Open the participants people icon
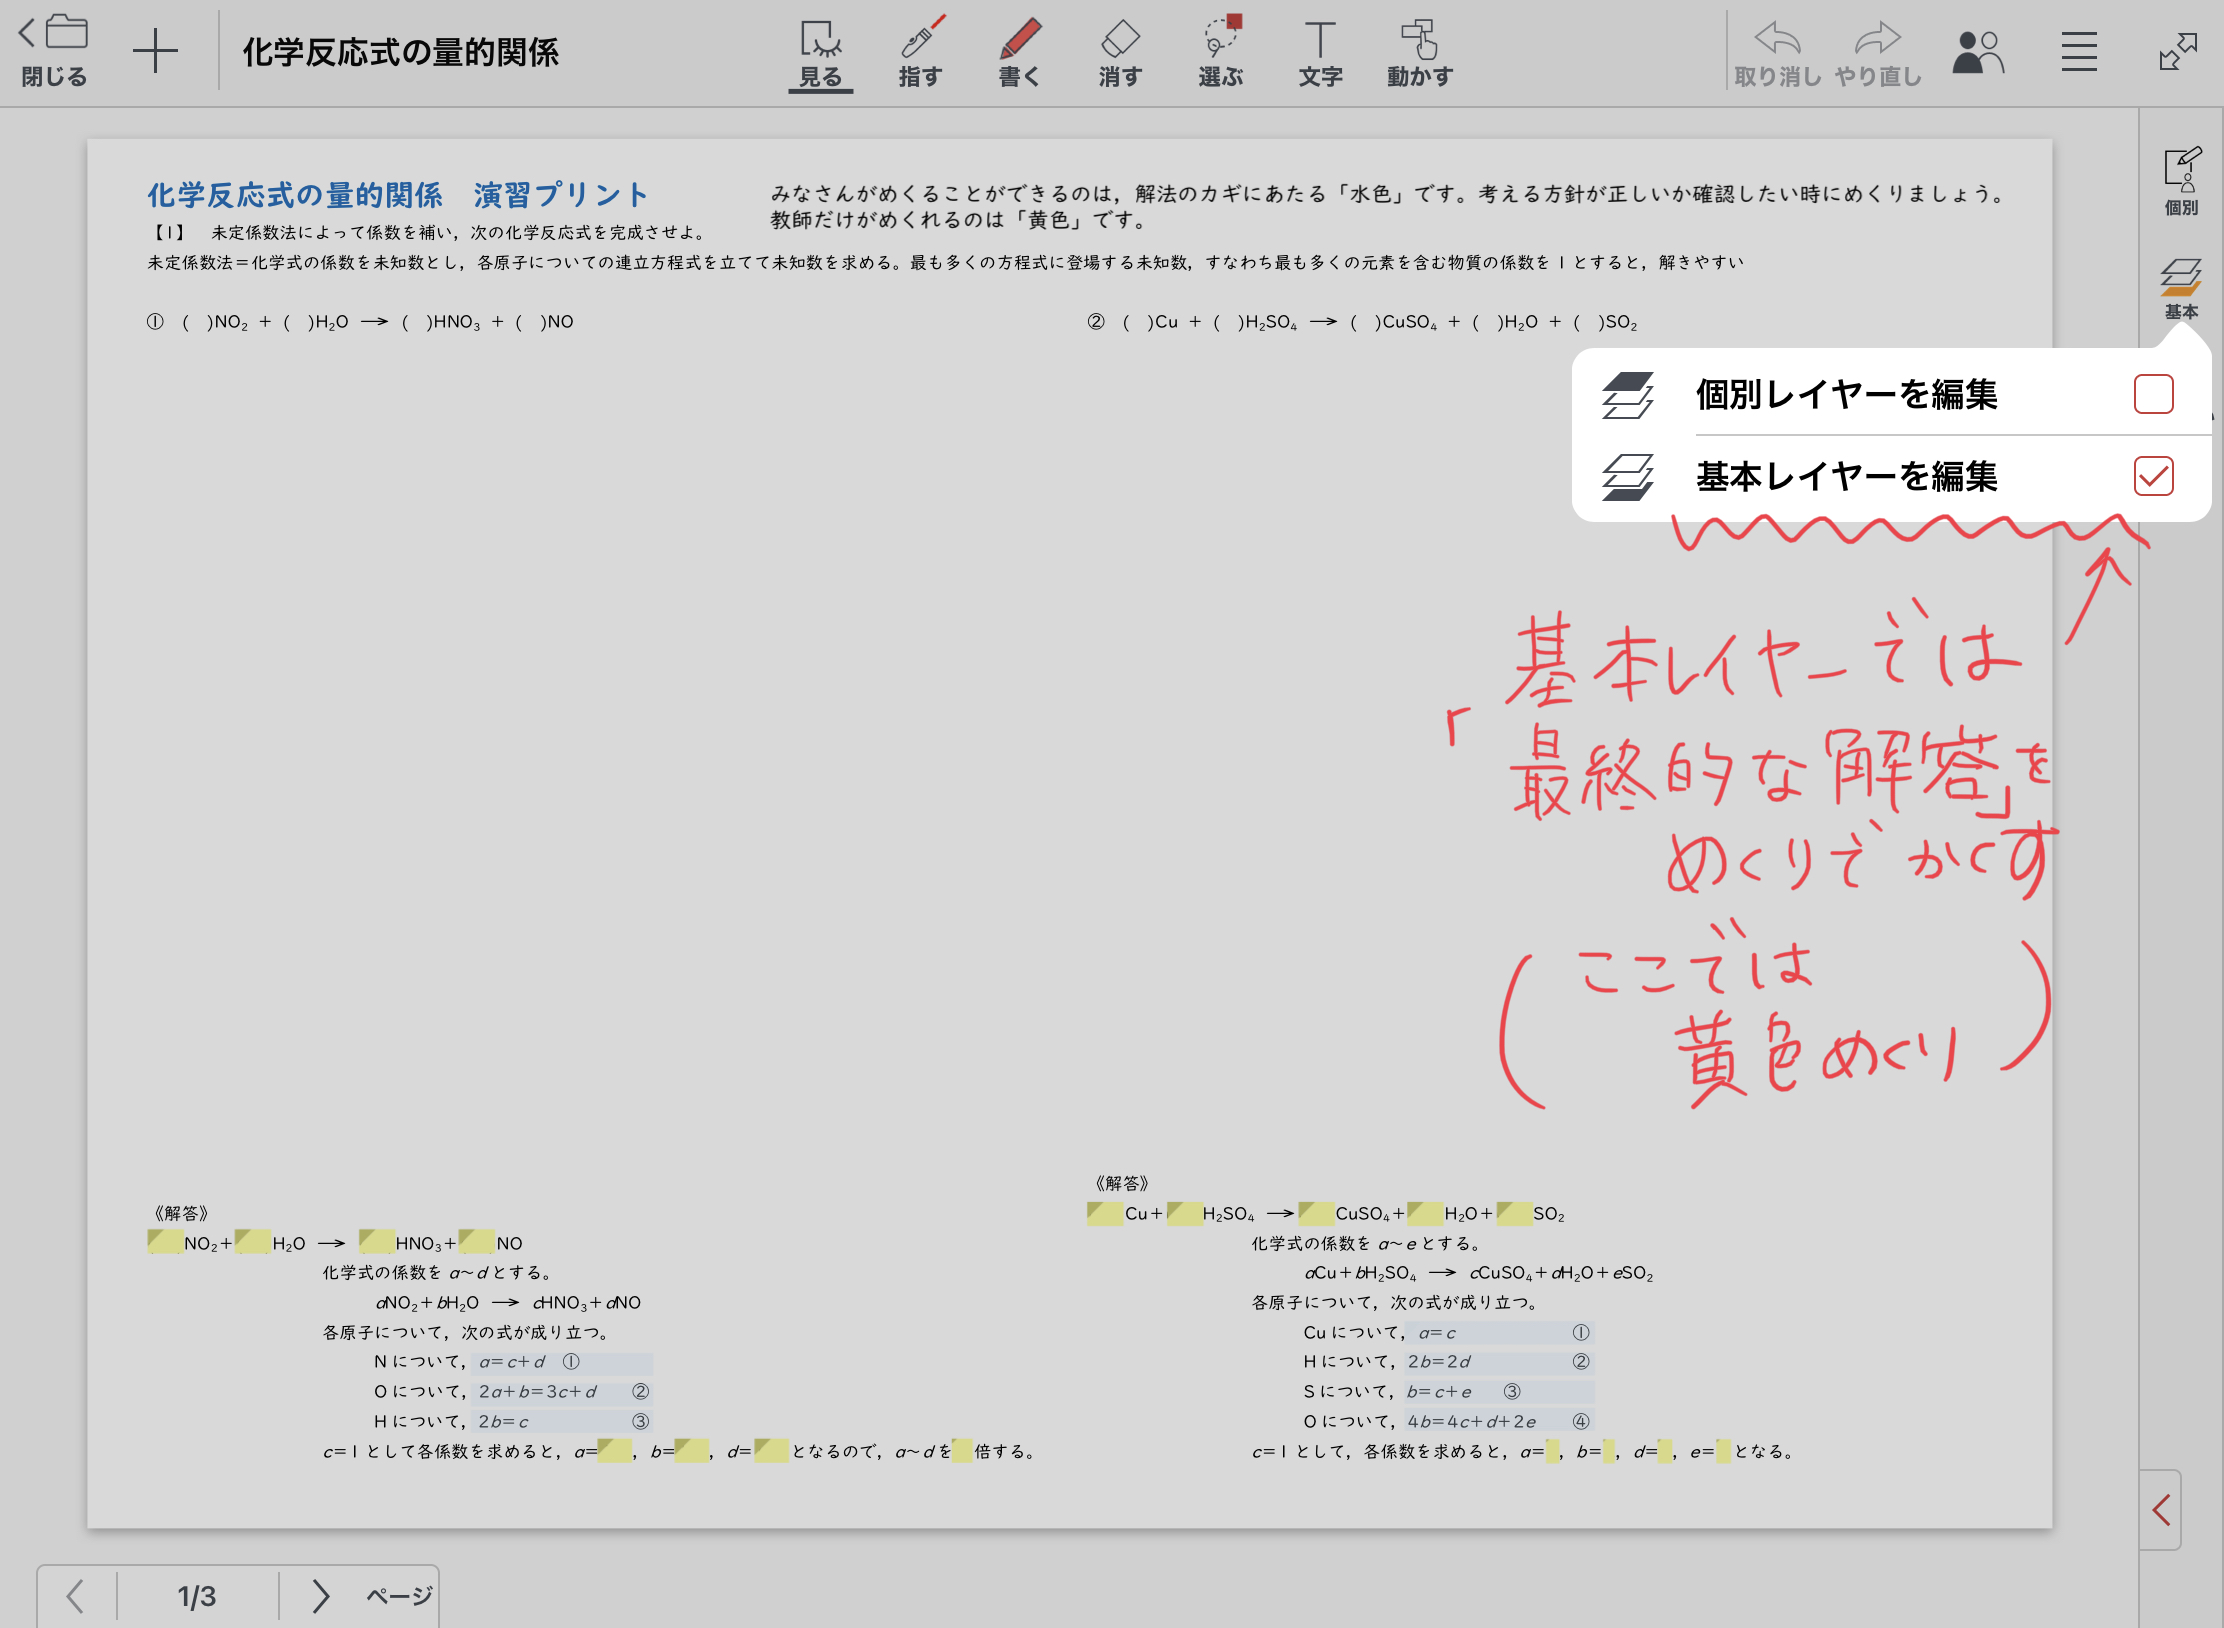 coord(1978,52)
